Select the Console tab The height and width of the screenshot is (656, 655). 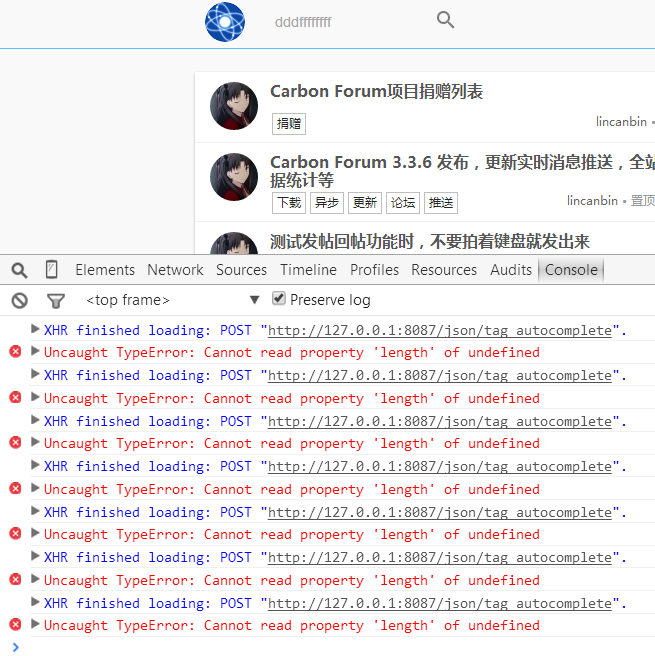571,270
